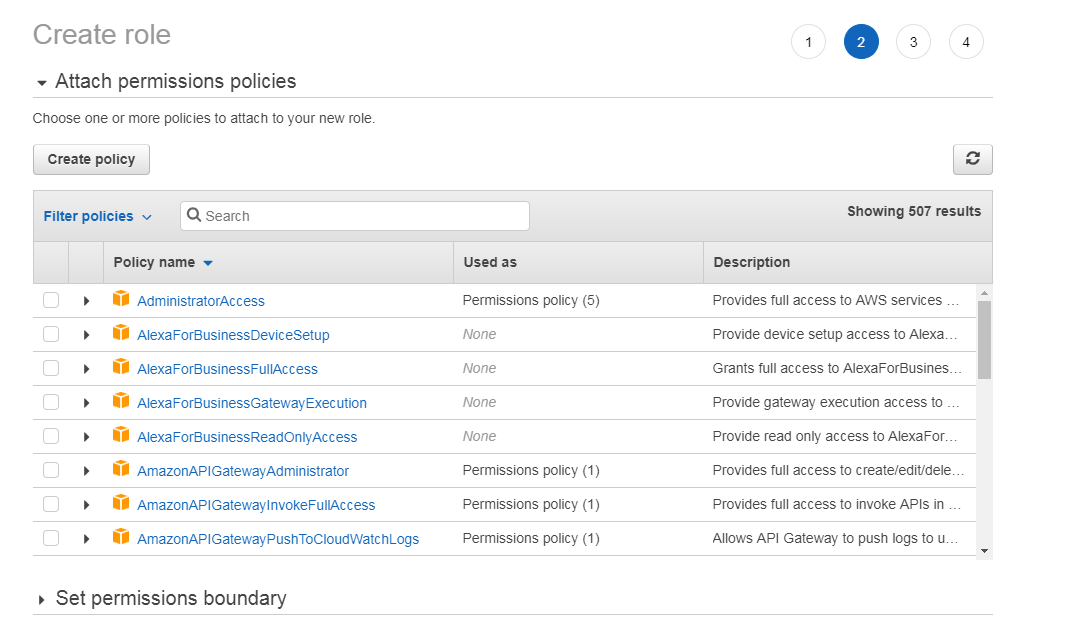The image size is (1065, 619).
Task: Open the AmazonAPIGatewayAdministrator link
Action: coord(242,471)
